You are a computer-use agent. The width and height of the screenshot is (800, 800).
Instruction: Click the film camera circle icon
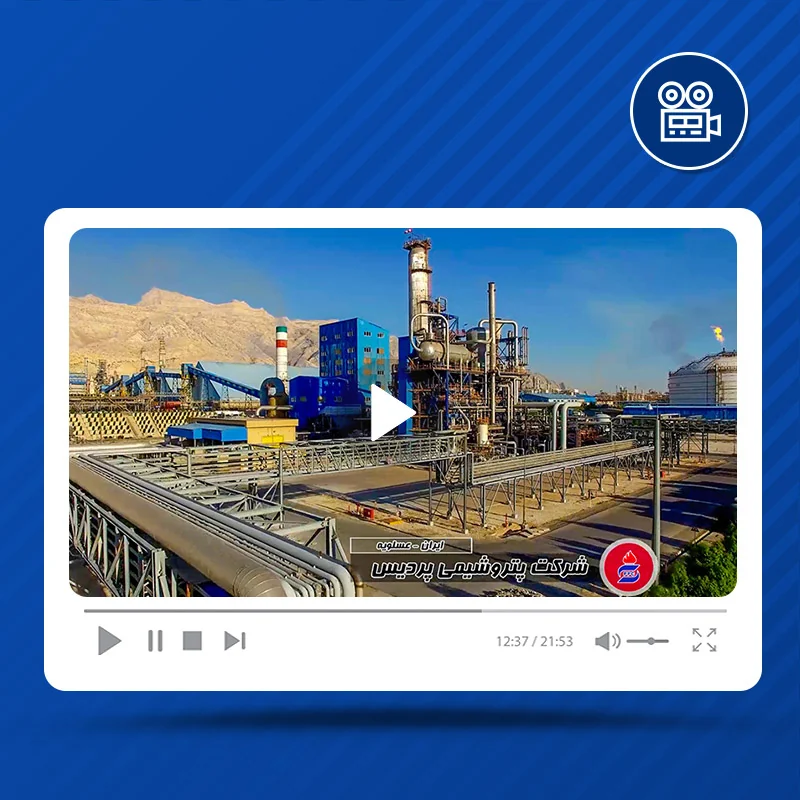pos(689,111)
